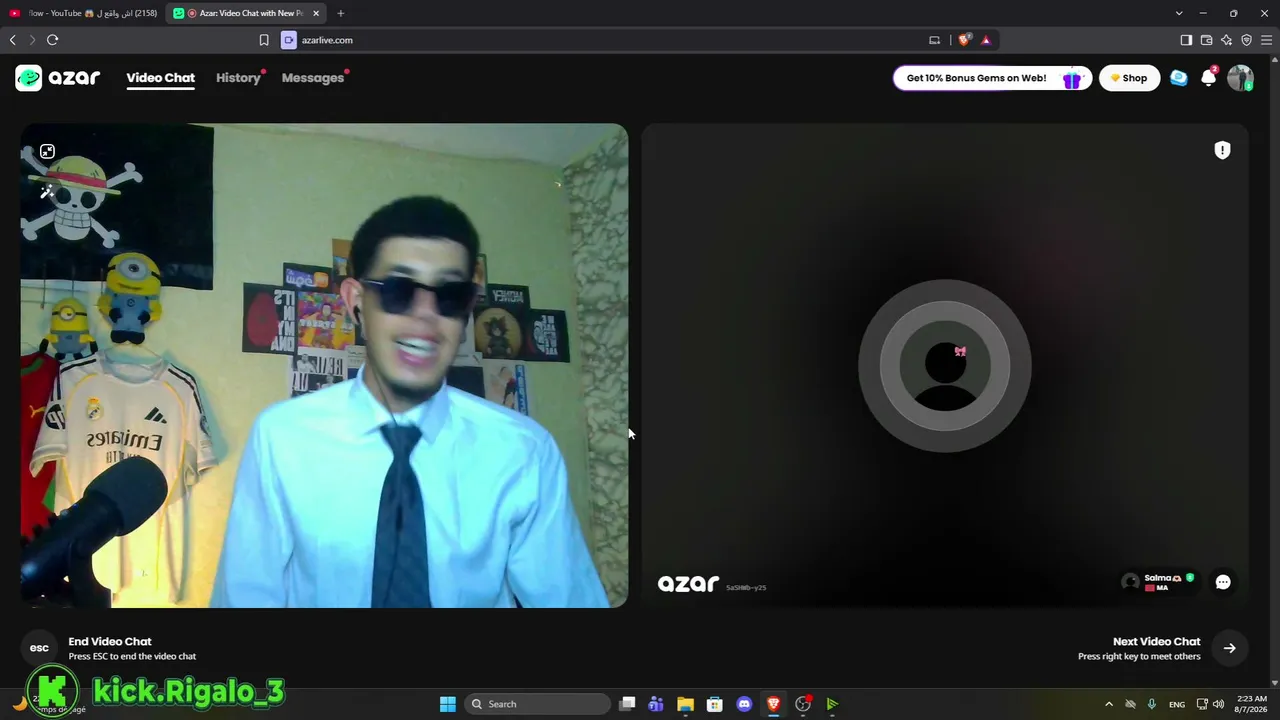
Task: Open the Azar logo home link
Action: tap(58, 78)
